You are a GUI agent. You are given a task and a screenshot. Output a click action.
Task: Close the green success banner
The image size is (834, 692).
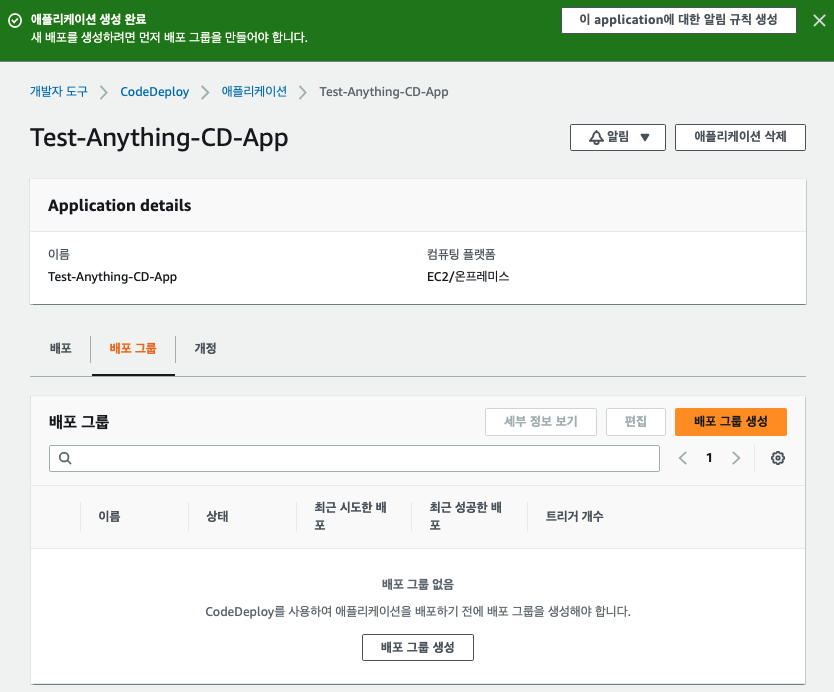(x=819, y=21)
